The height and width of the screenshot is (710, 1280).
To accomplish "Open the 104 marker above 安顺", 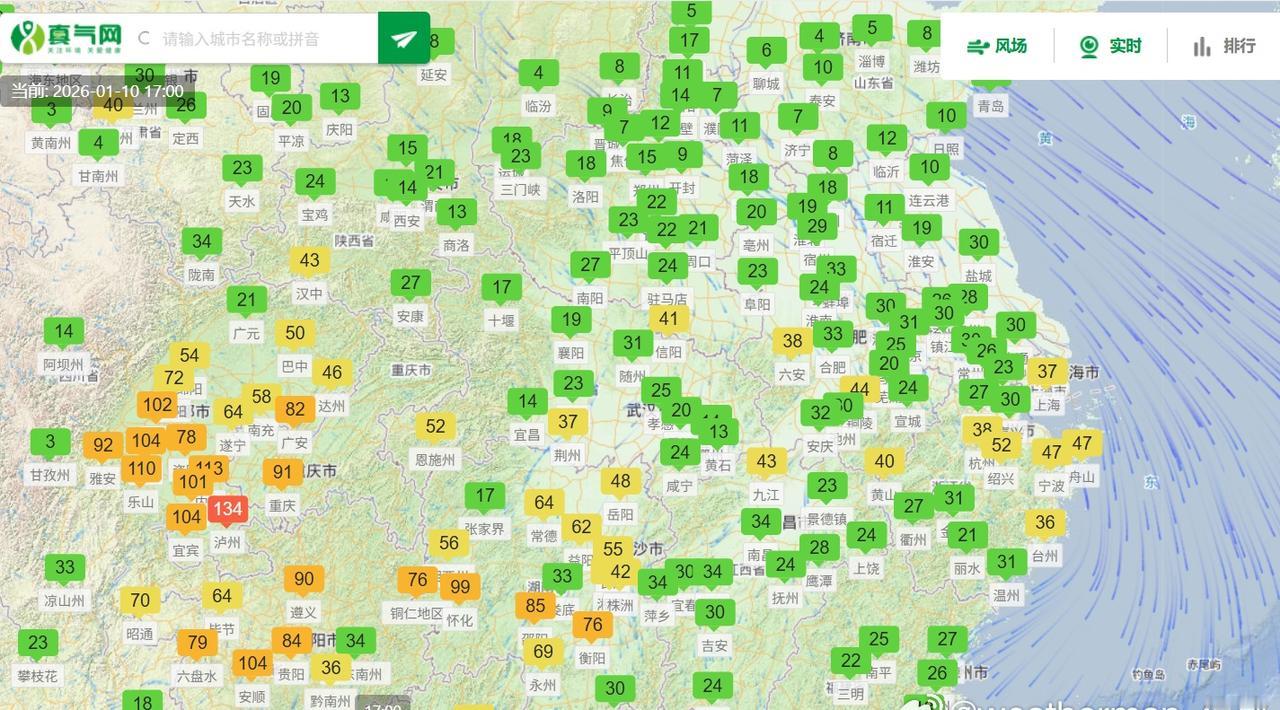I will (x=252, y=664).
